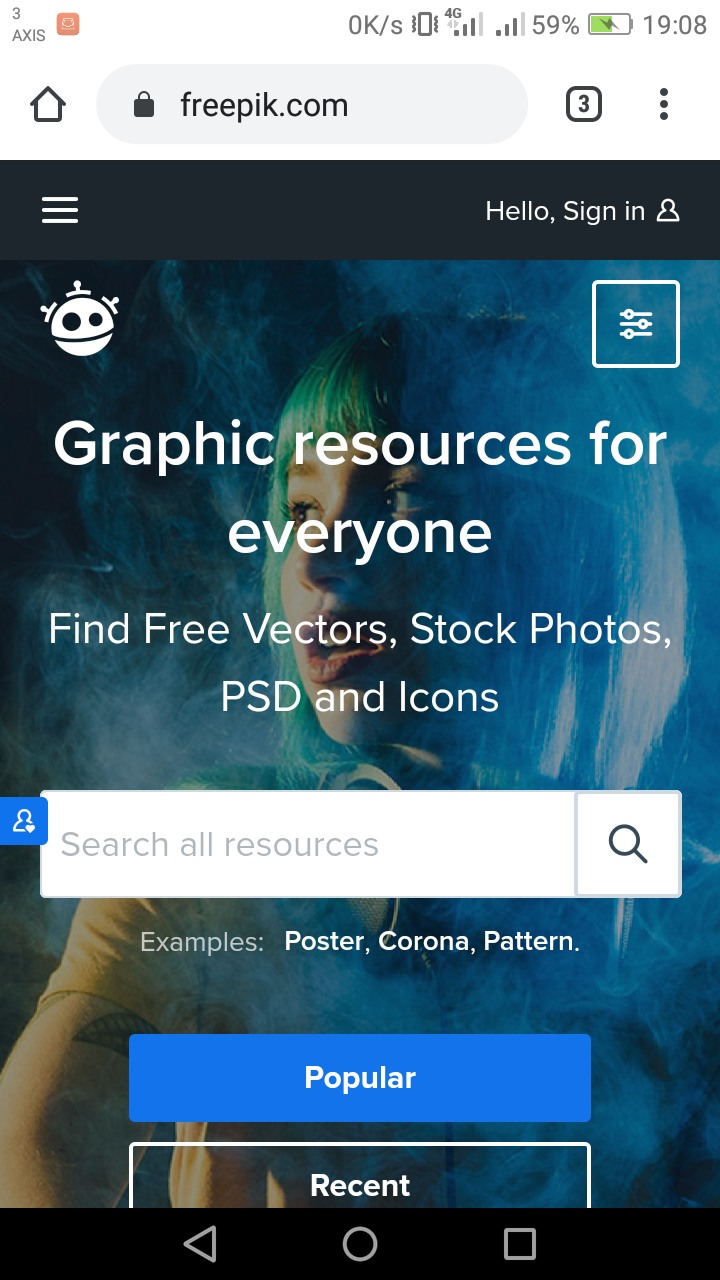This screenshot has height=1280, width=720.
Task: Tap the browser home icon
Action: tap(48, 104)
